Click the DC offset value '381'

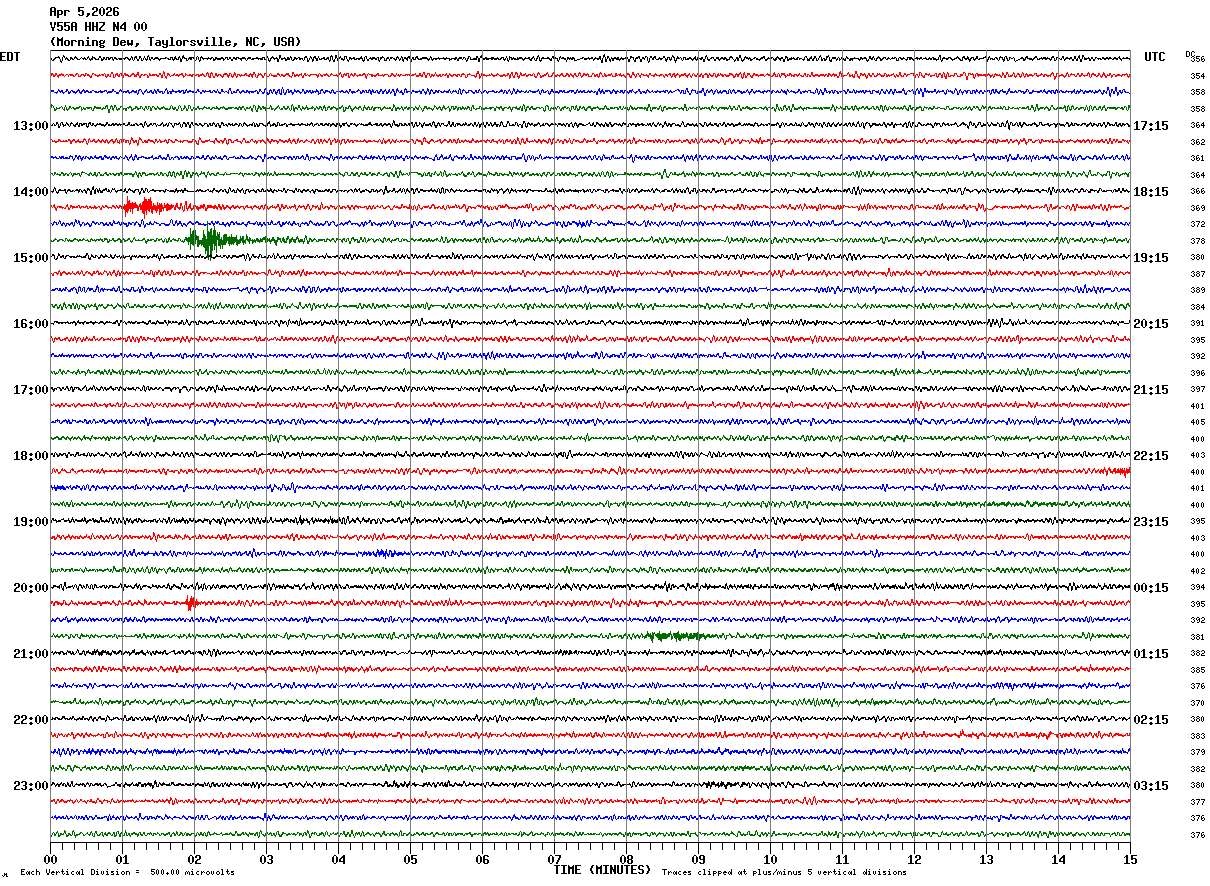click(1197, 637)
